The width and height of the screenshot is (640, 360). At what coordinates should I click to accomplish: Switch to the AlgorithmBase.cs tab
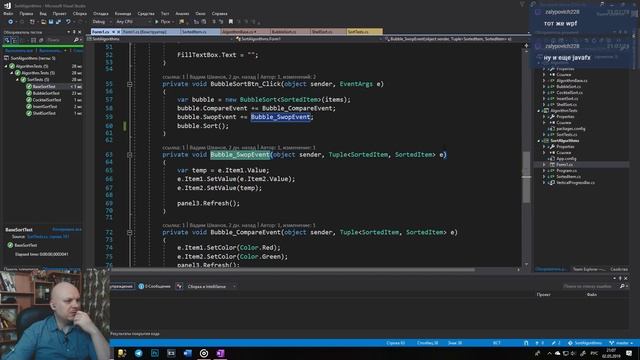(x=244, y=31)
